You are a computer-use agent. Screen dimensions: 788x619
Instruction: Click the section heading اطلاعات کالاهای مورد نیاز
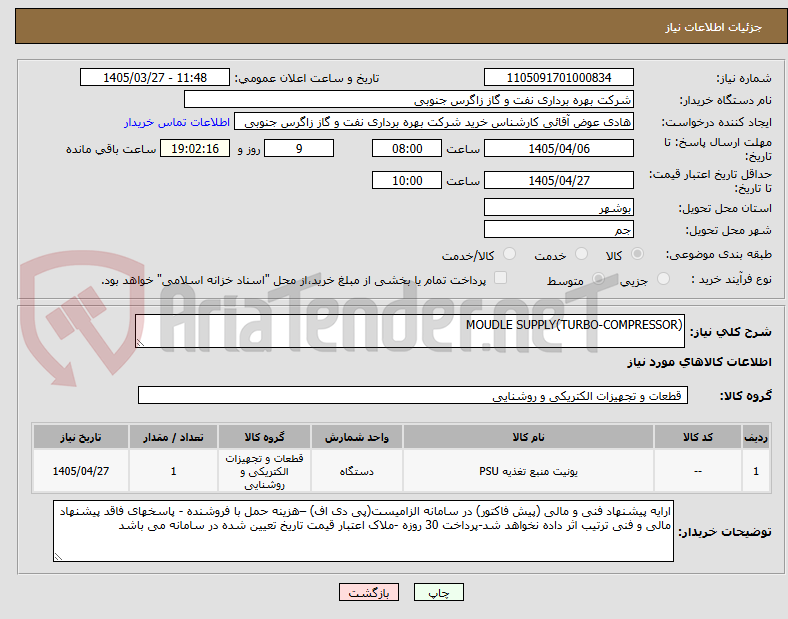[x=699, y=362]
